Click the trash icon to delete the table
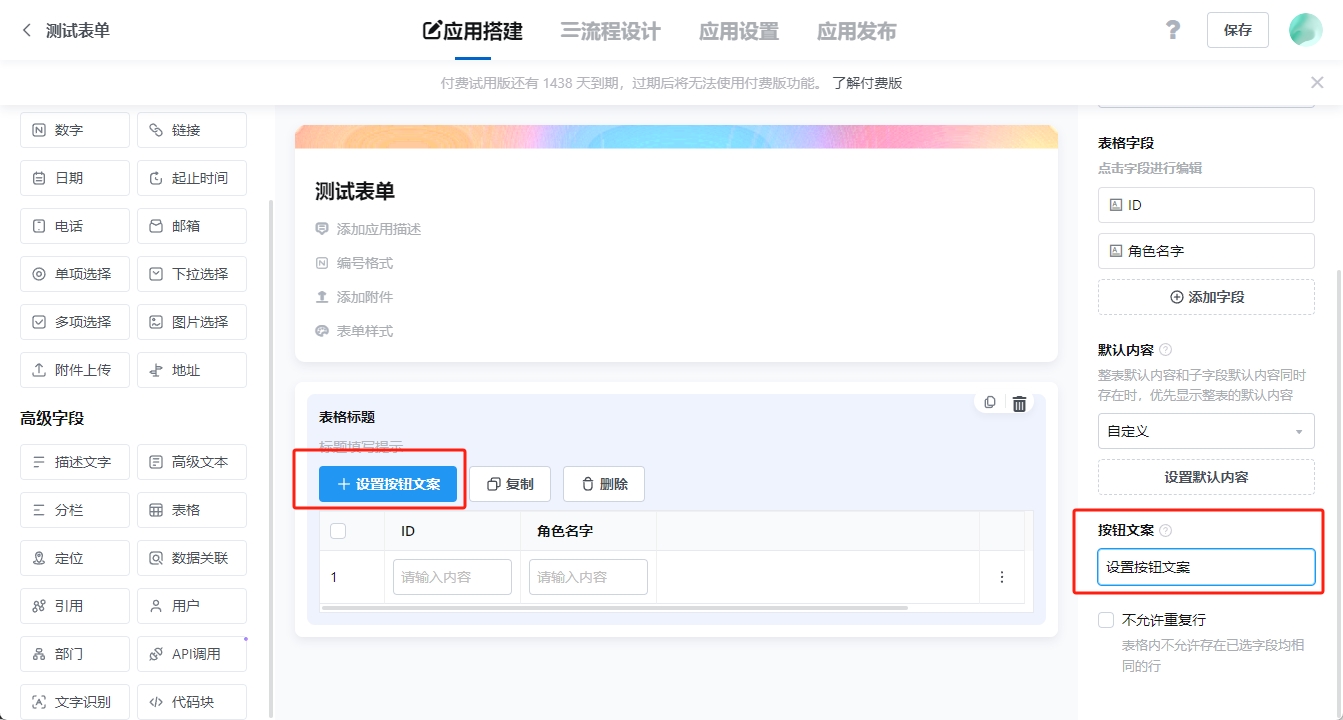The width and height of the screenshot is (1343, 720). point(1019,402)
